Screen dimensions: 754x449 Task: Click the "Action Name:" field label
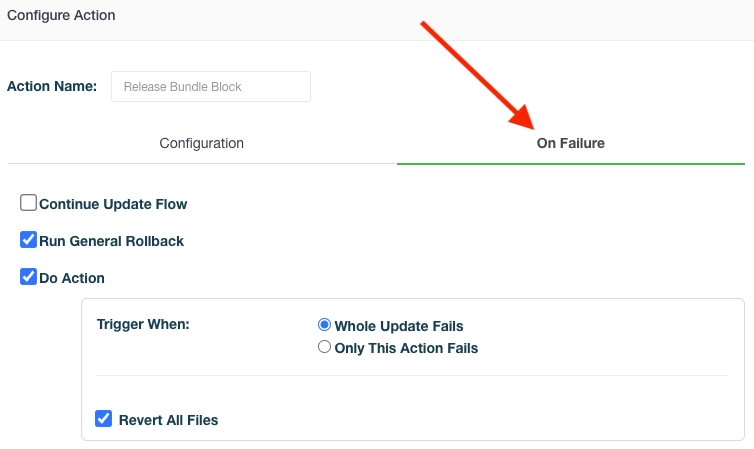click(52, 86)
